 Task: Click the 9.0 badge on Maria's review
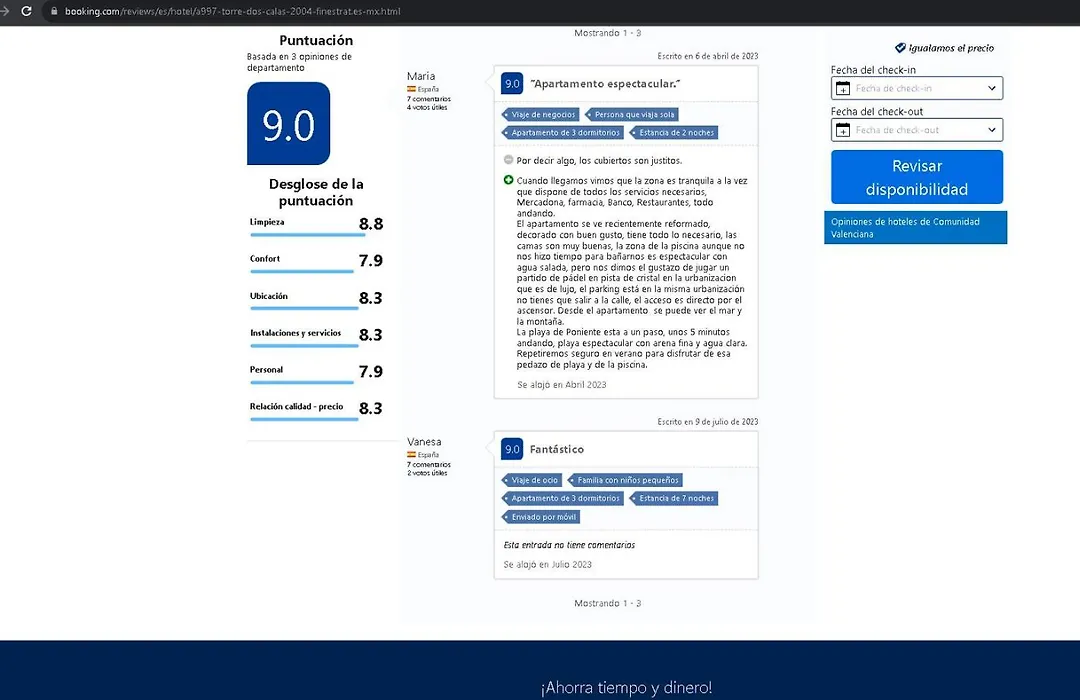pos(512,83)
